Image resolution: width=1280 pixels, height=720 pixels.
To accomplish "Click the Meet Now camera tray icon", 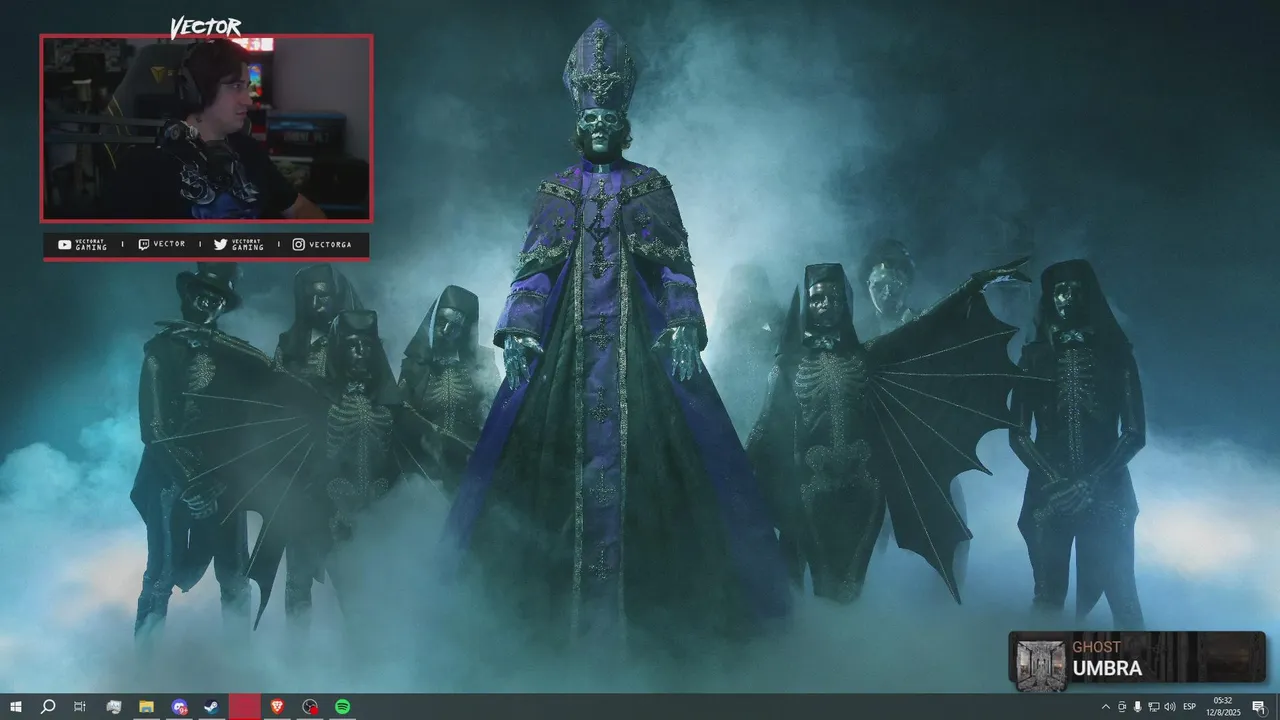I will click(x=1121, y=707).
